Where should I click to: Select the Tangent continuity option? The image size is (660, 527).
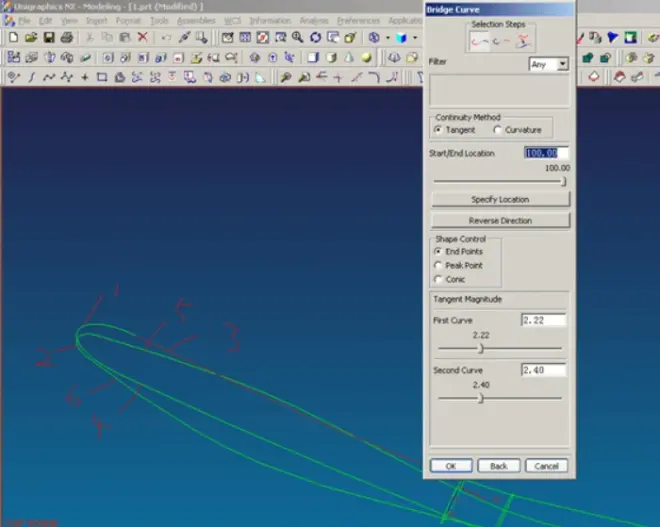tap(455, 130)
